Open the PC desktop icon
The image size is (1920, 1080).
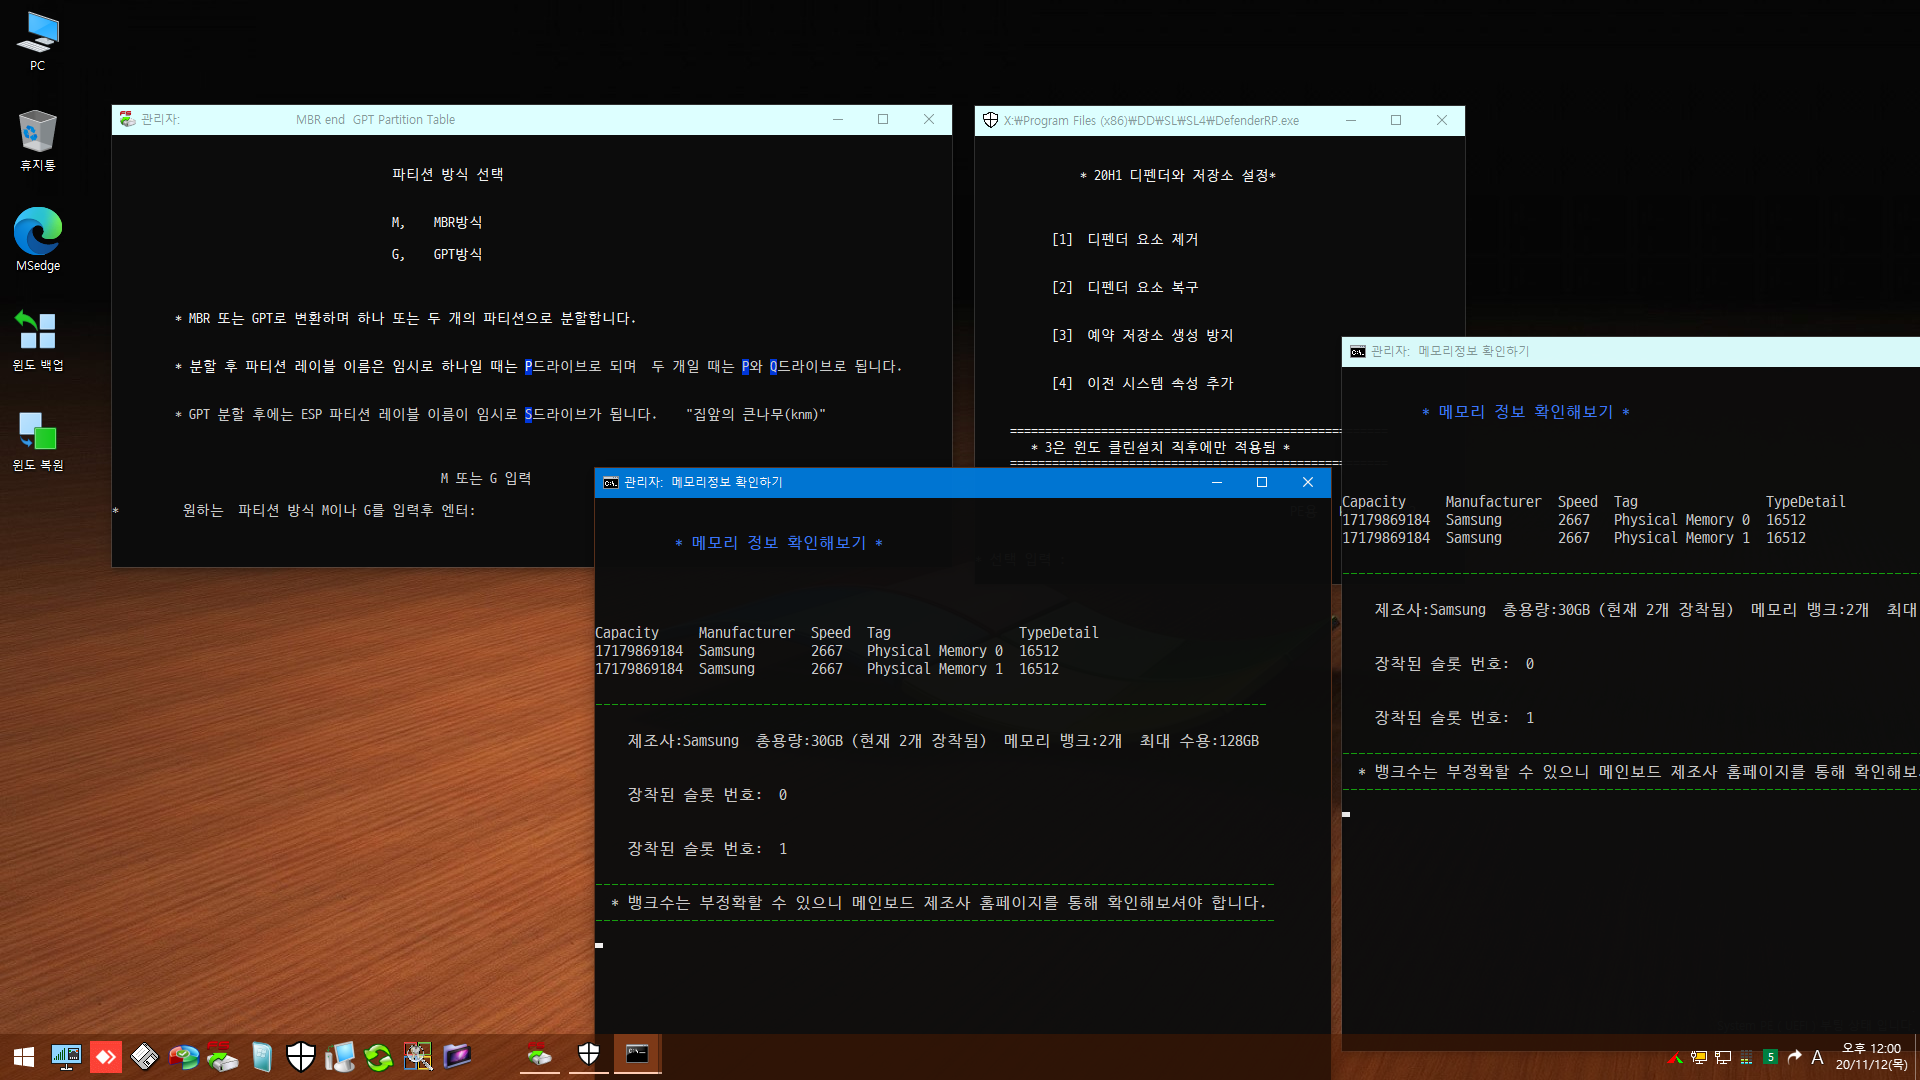(x=38, y=40)
